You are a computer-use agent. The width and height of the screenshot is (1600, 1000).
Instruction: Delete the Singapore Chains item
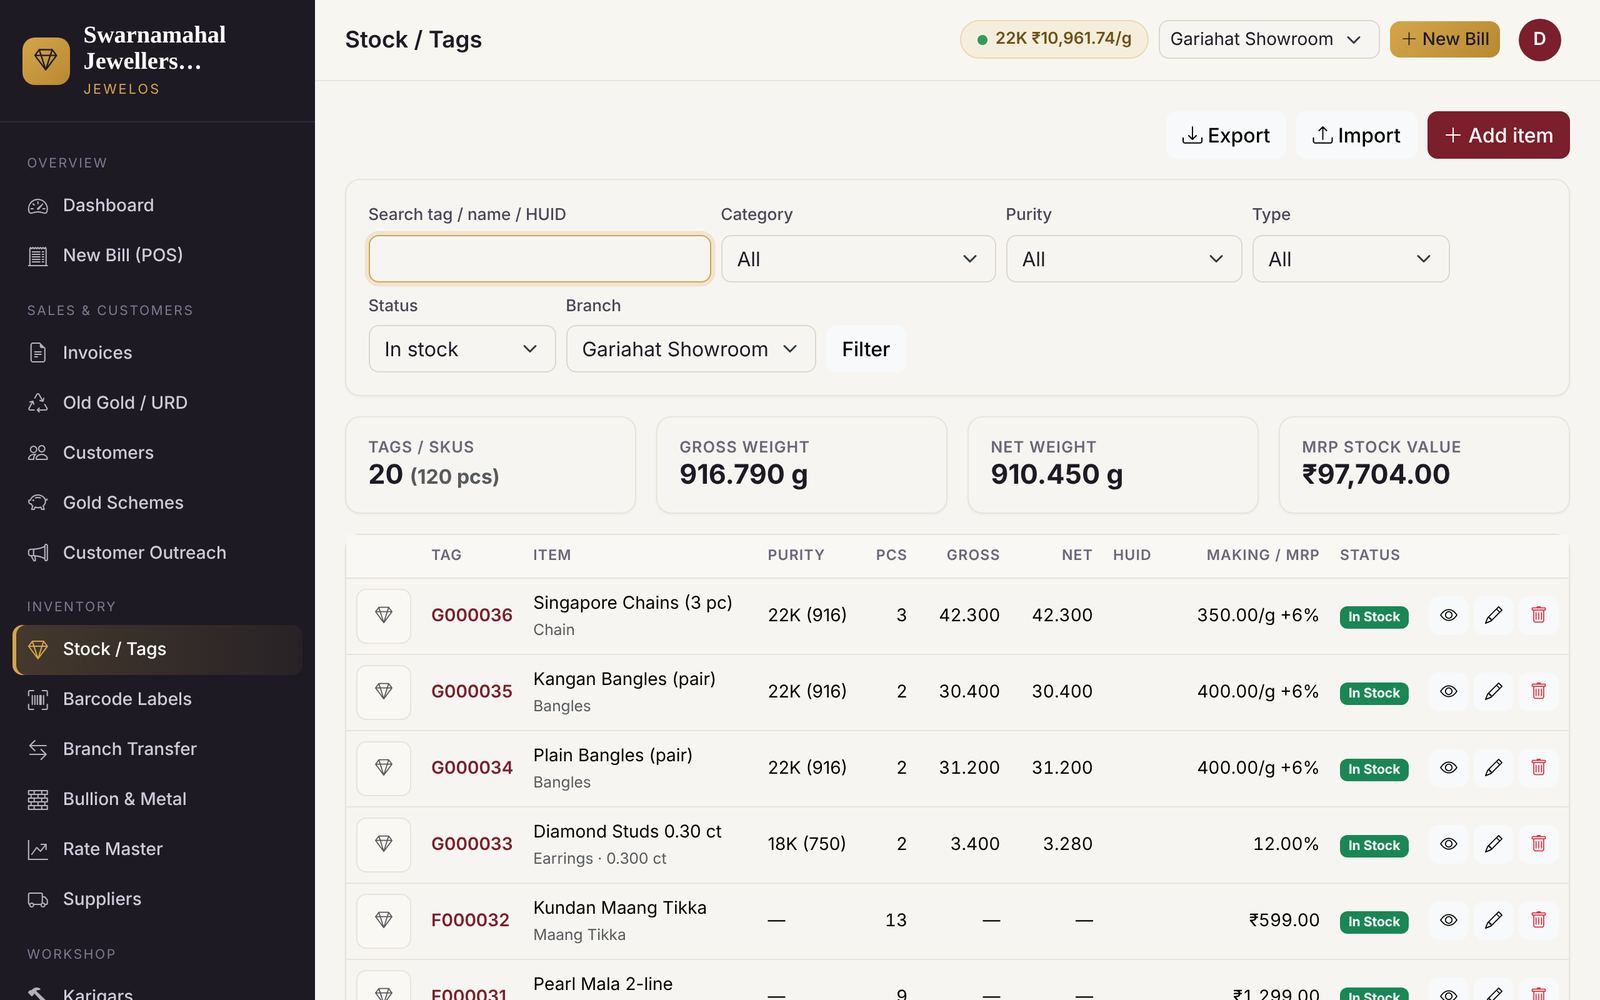click(1538, 615)
